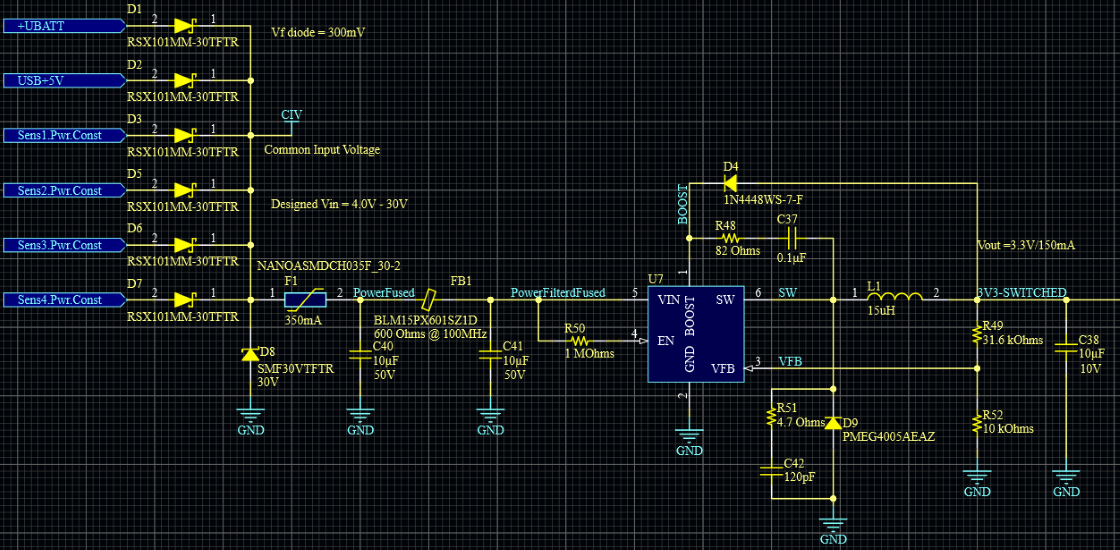
Task: Click the EN pin label on U7
Action: pyautogui.click(x=665, y=341)
